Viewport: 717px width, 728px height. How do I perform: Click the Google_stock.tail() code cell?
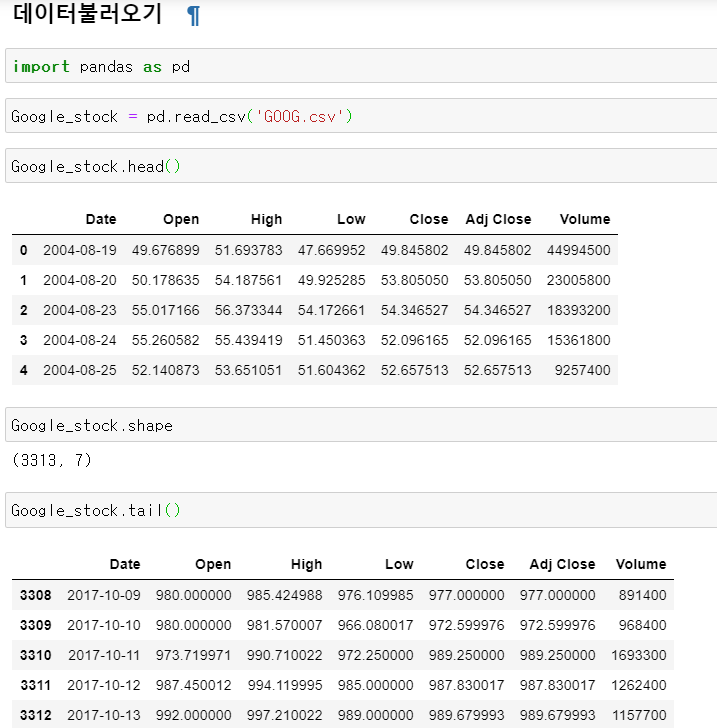click(361, 510)
